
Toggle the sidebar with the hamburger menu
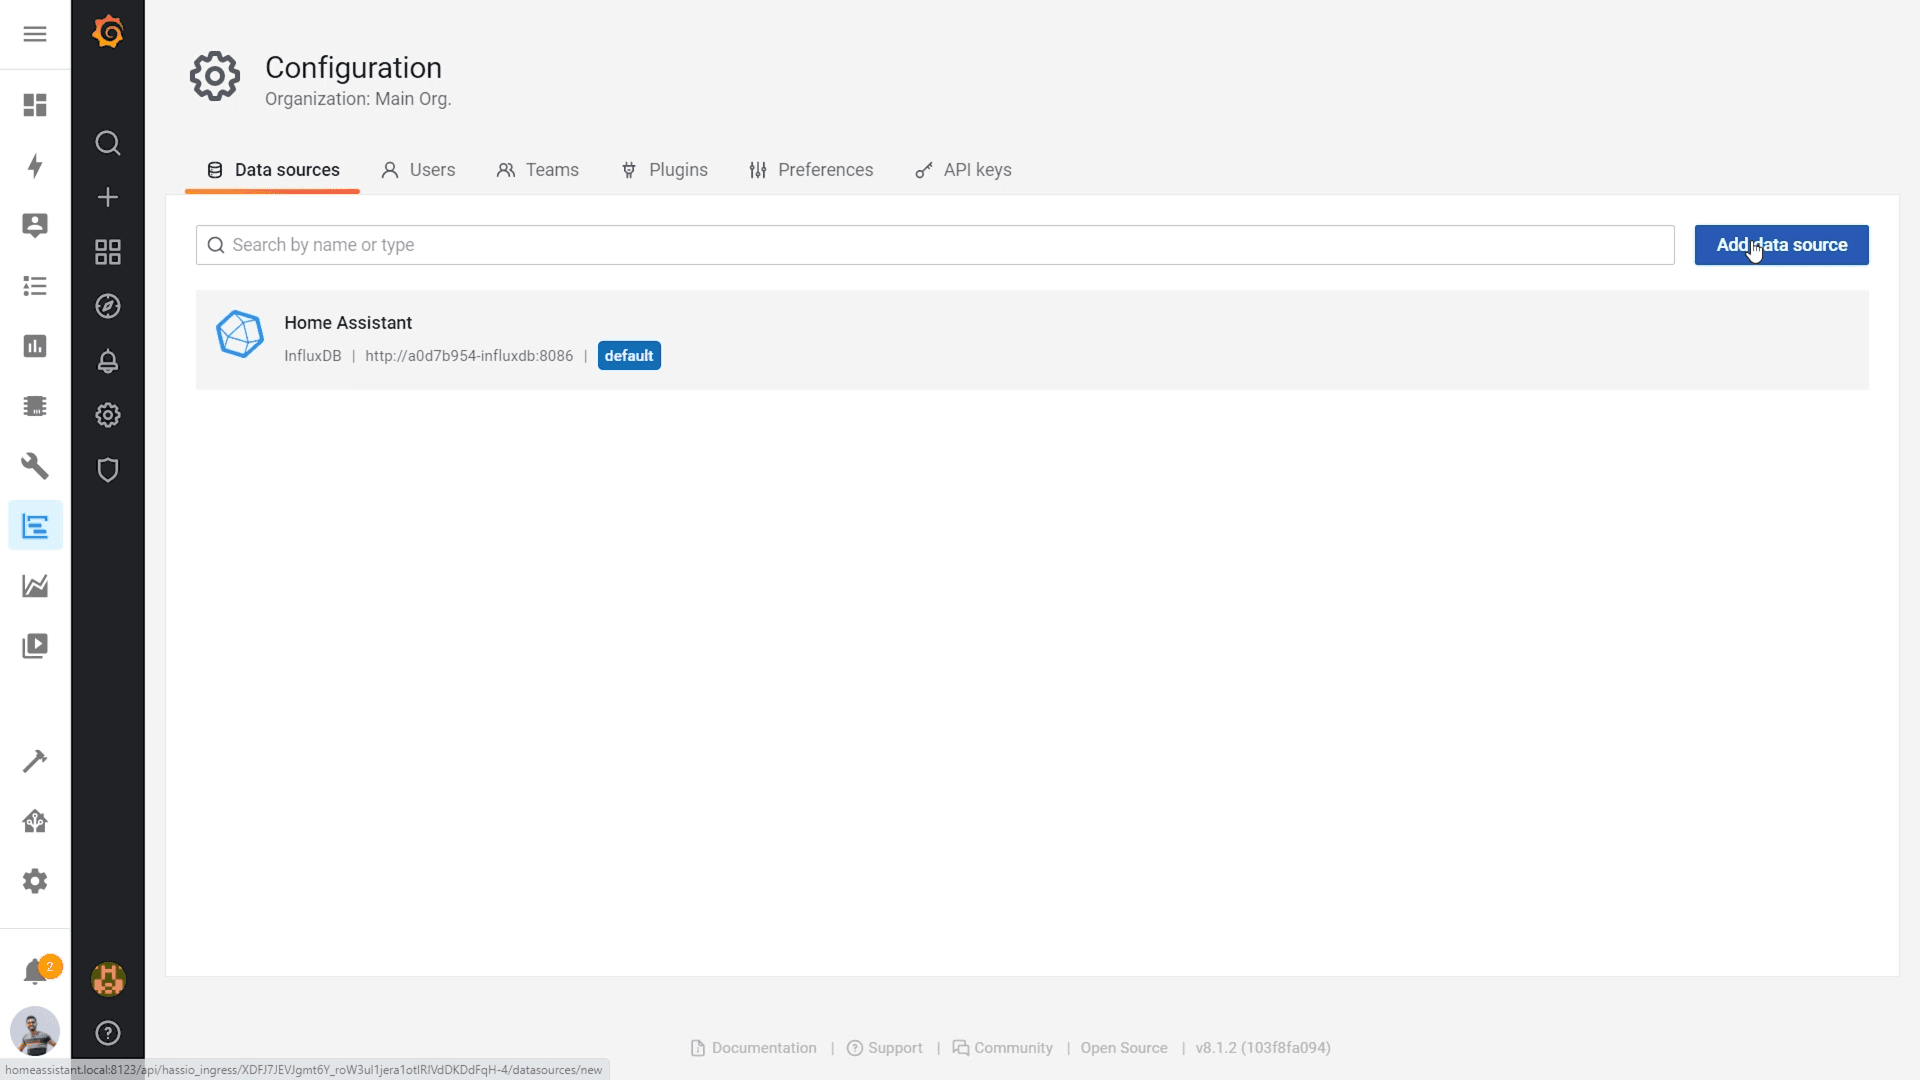pos(35,34)
